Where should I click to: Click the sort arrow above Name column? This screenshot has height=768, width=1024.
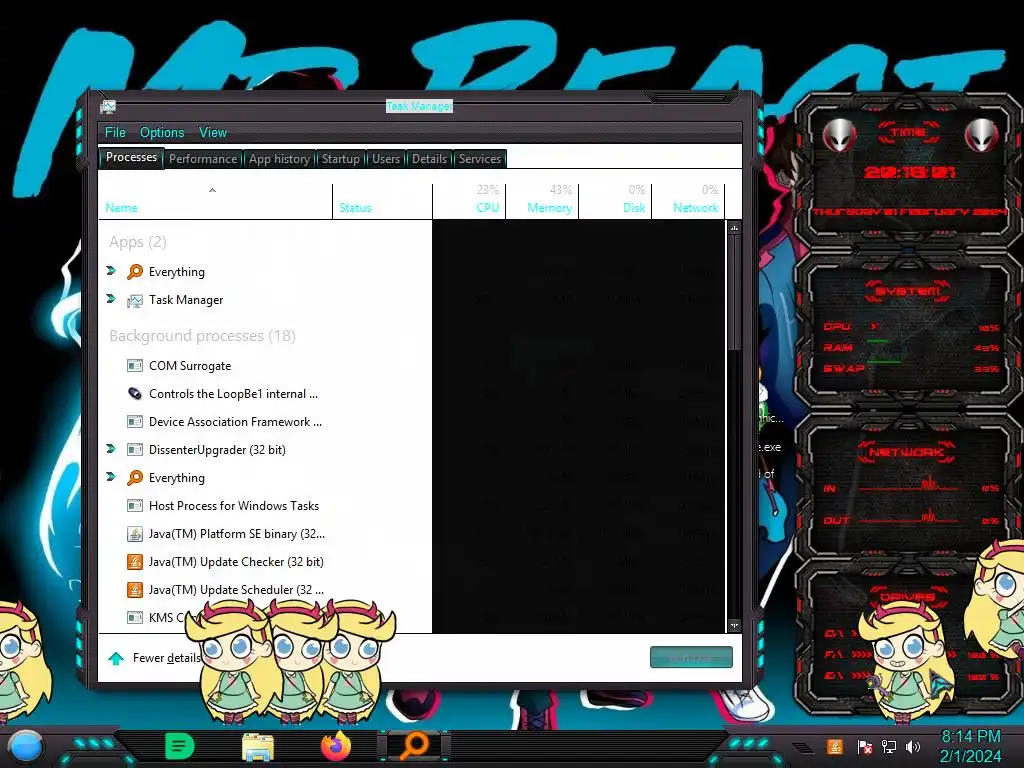click(x=212, y=190)
